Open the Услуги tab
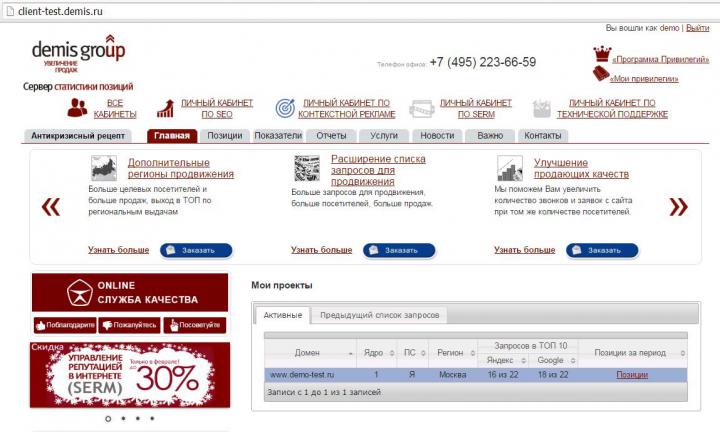720x432 pixels. [x=384, y=136]
